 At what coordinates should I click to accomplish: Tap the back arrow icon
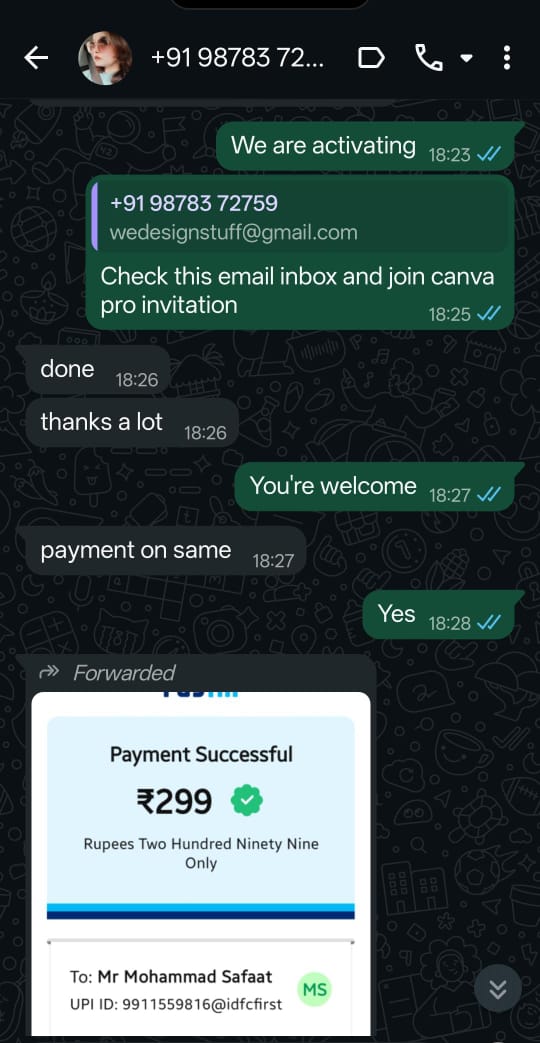coord(36,58)
